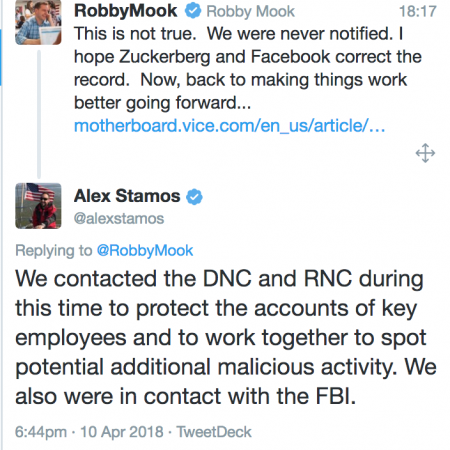Click the word Zuckerberg in tweet
The width and height of the screenshot is (450, 450).
click(x=165, y=57)
